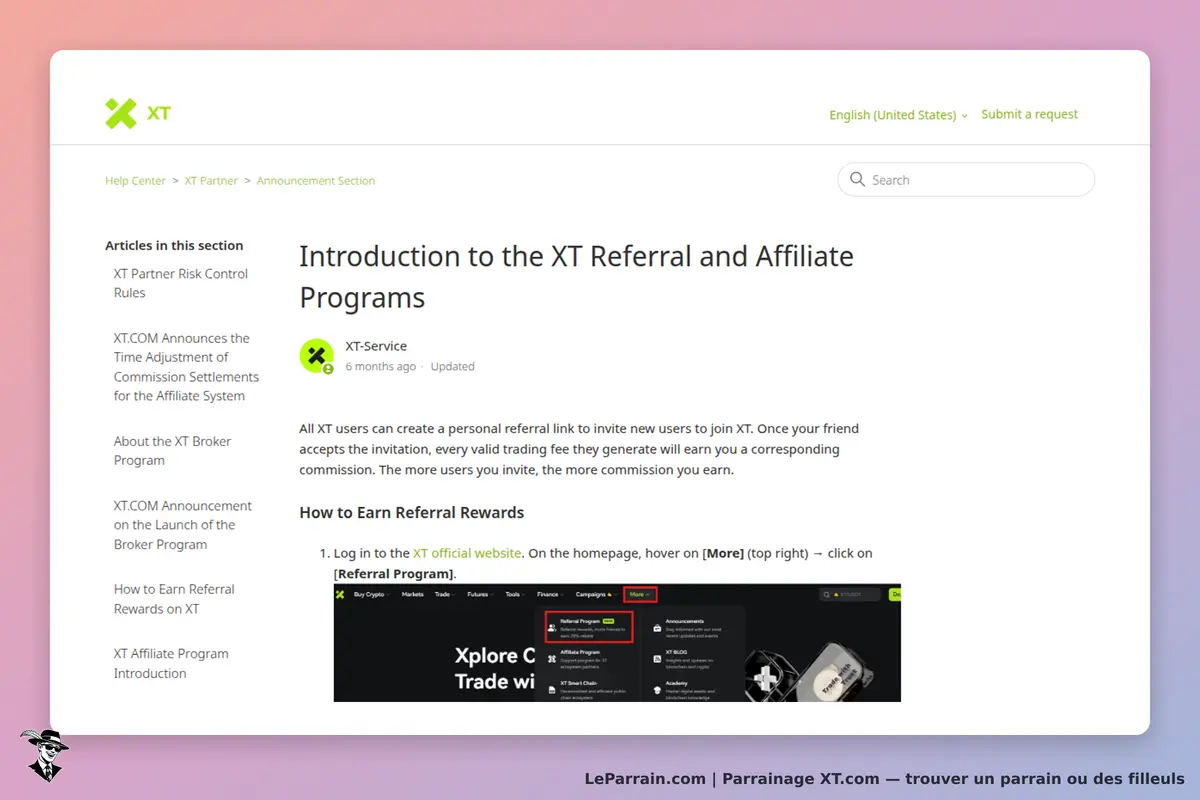Open the XT Partner breadcrumb

(x=211, y=181)
